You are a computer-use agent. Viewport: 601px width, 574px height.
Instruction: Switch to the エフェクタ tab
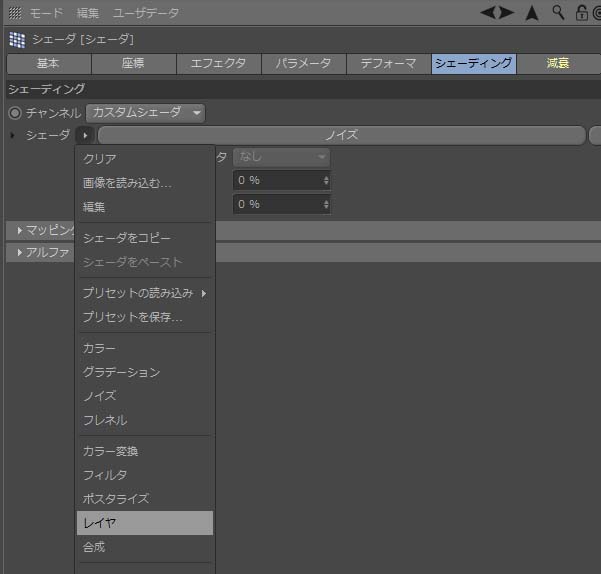click(x=218, y=64)
